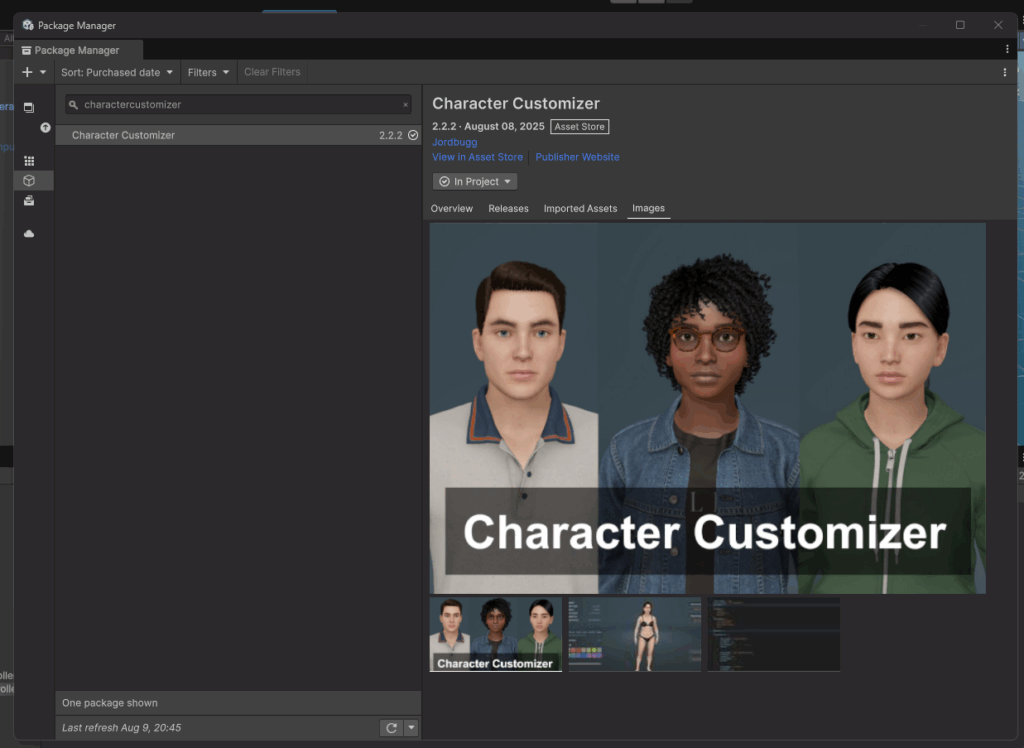Close the Package Manager window
The image size is (1024, 748).
click(x=998, y=25)
